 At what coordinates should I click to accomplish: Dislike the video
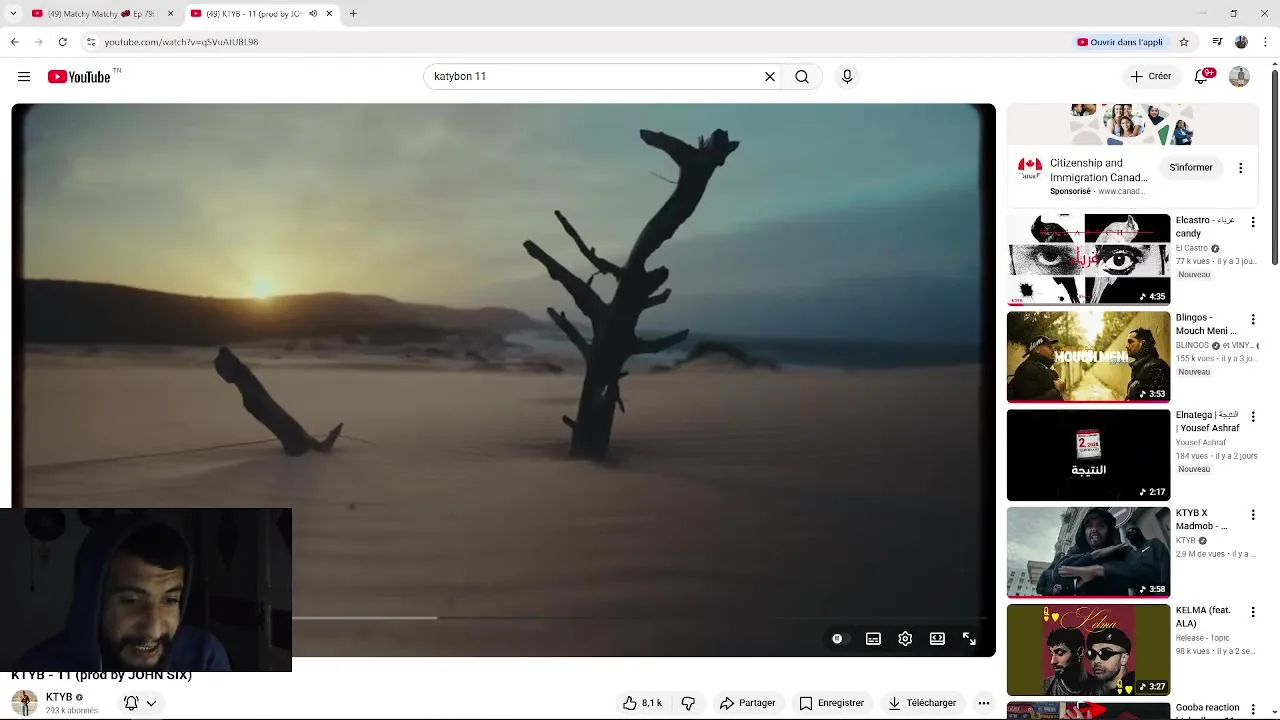[688, 703]
